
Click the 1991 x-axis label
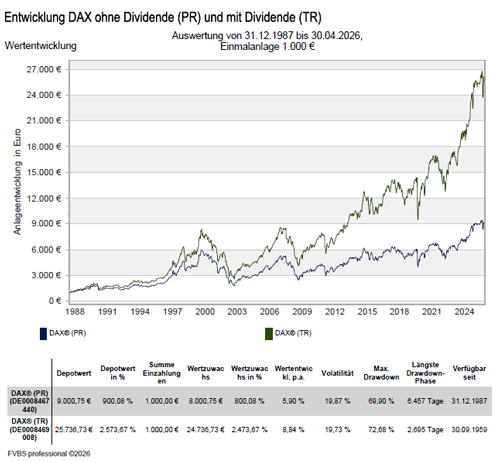(107, 312)
